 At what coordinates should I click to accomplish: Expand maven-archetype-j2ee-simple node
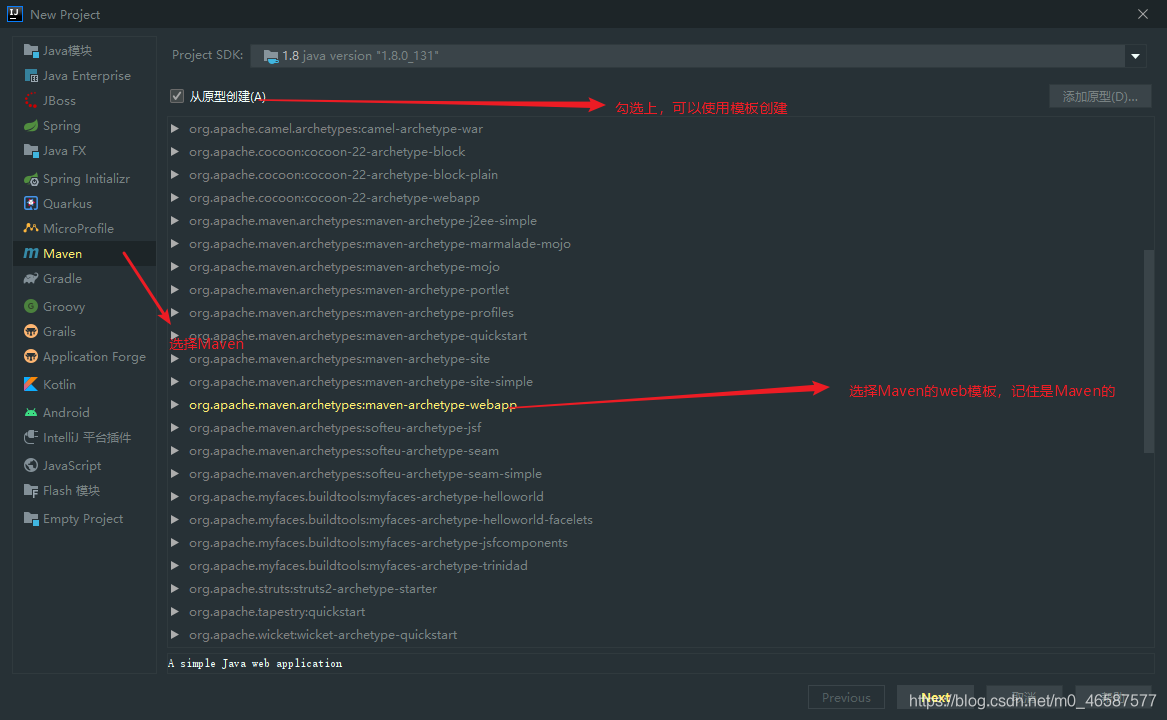[175, 221]
